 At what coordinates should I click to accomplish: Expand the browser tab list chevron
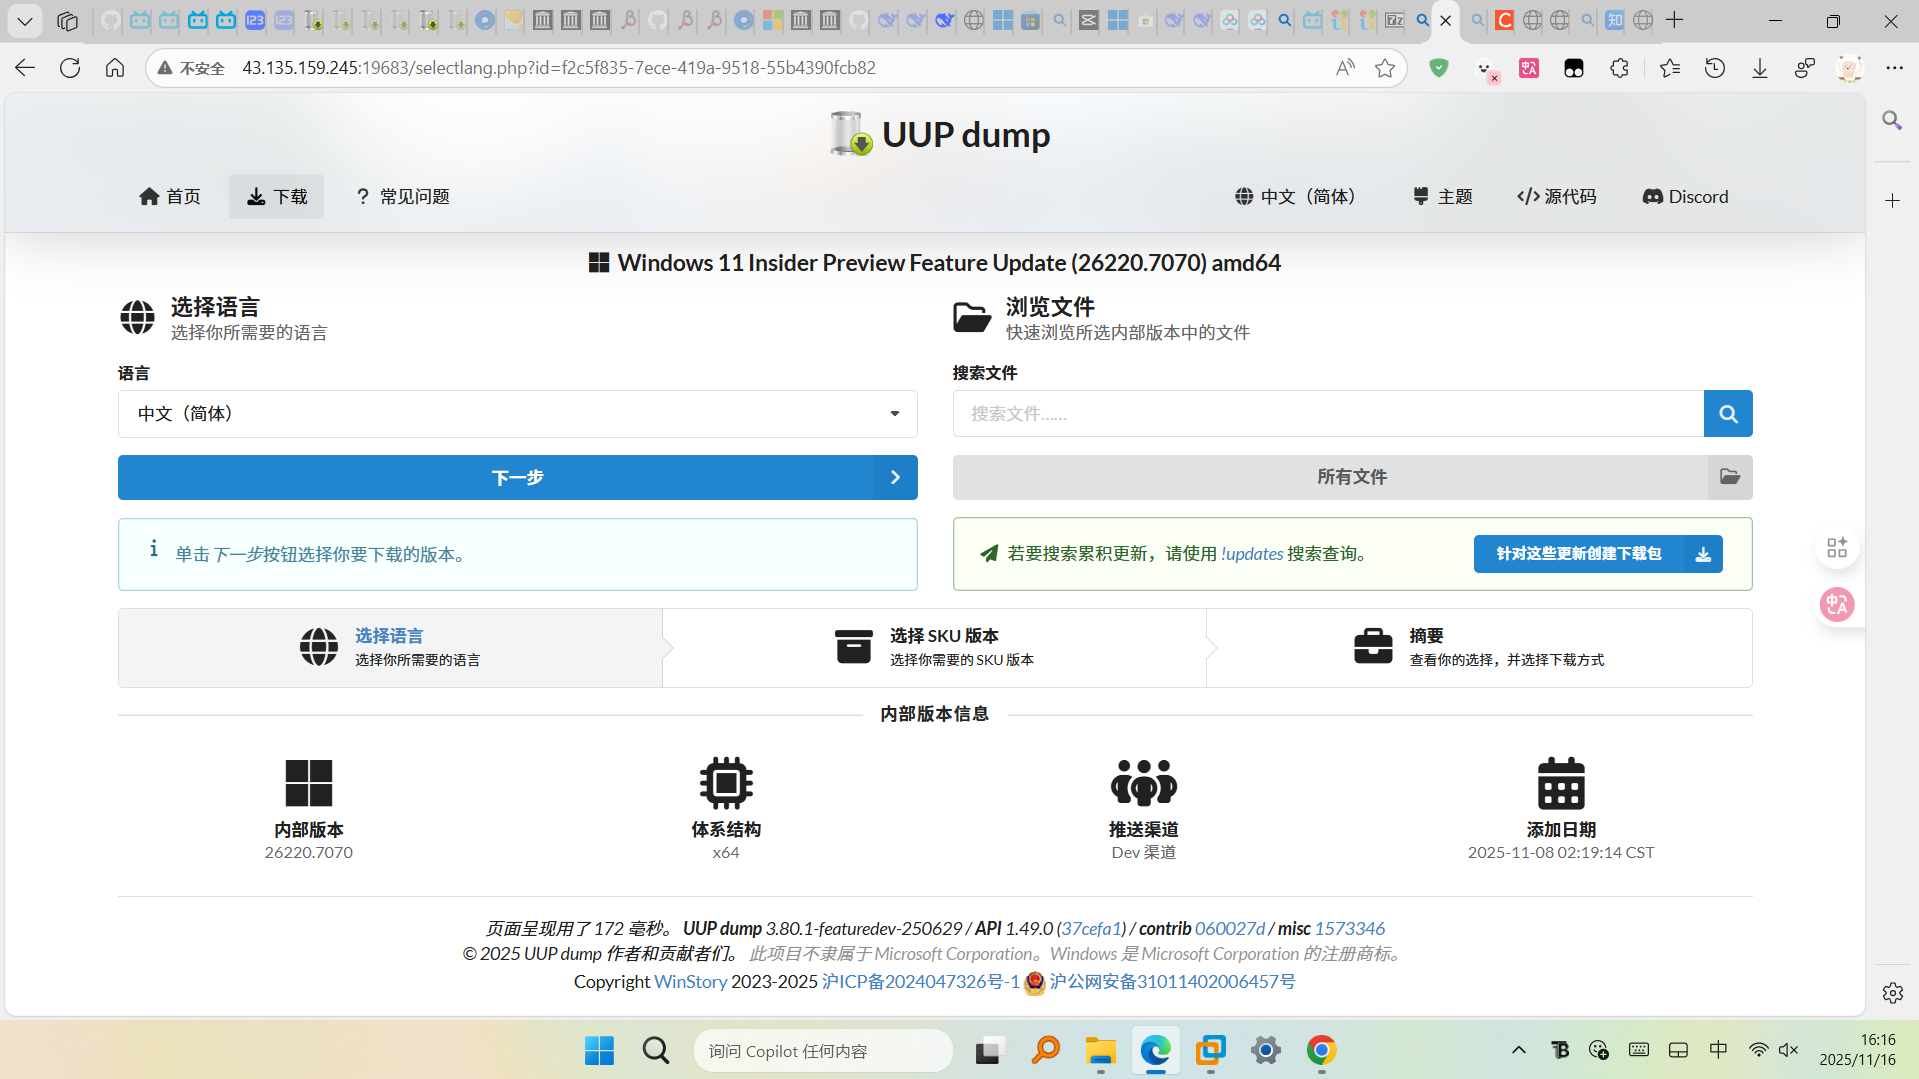[25, 20]
